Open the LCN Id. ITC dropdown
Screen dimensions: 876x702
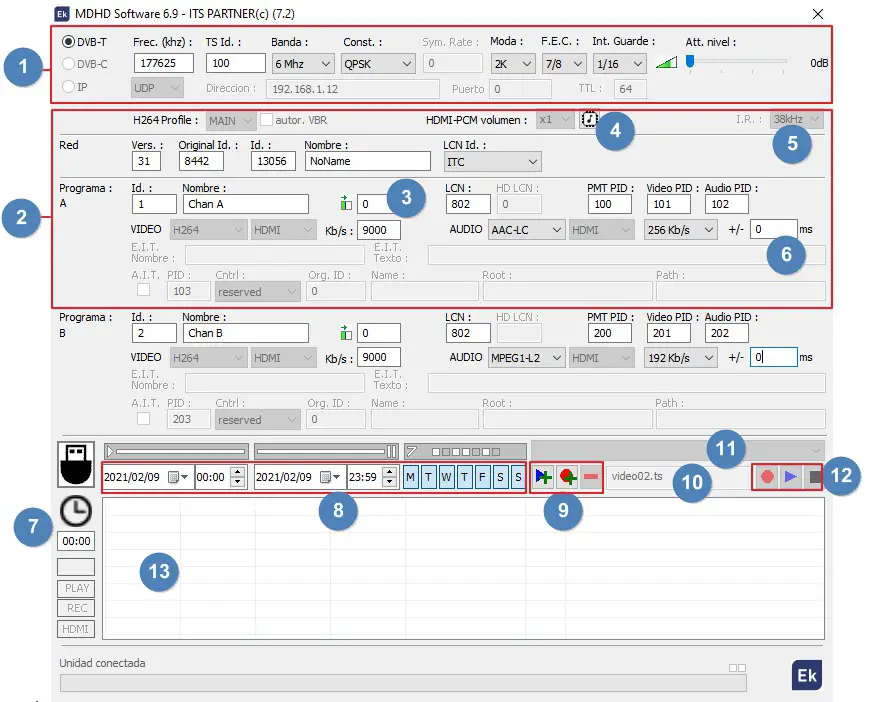491,161
